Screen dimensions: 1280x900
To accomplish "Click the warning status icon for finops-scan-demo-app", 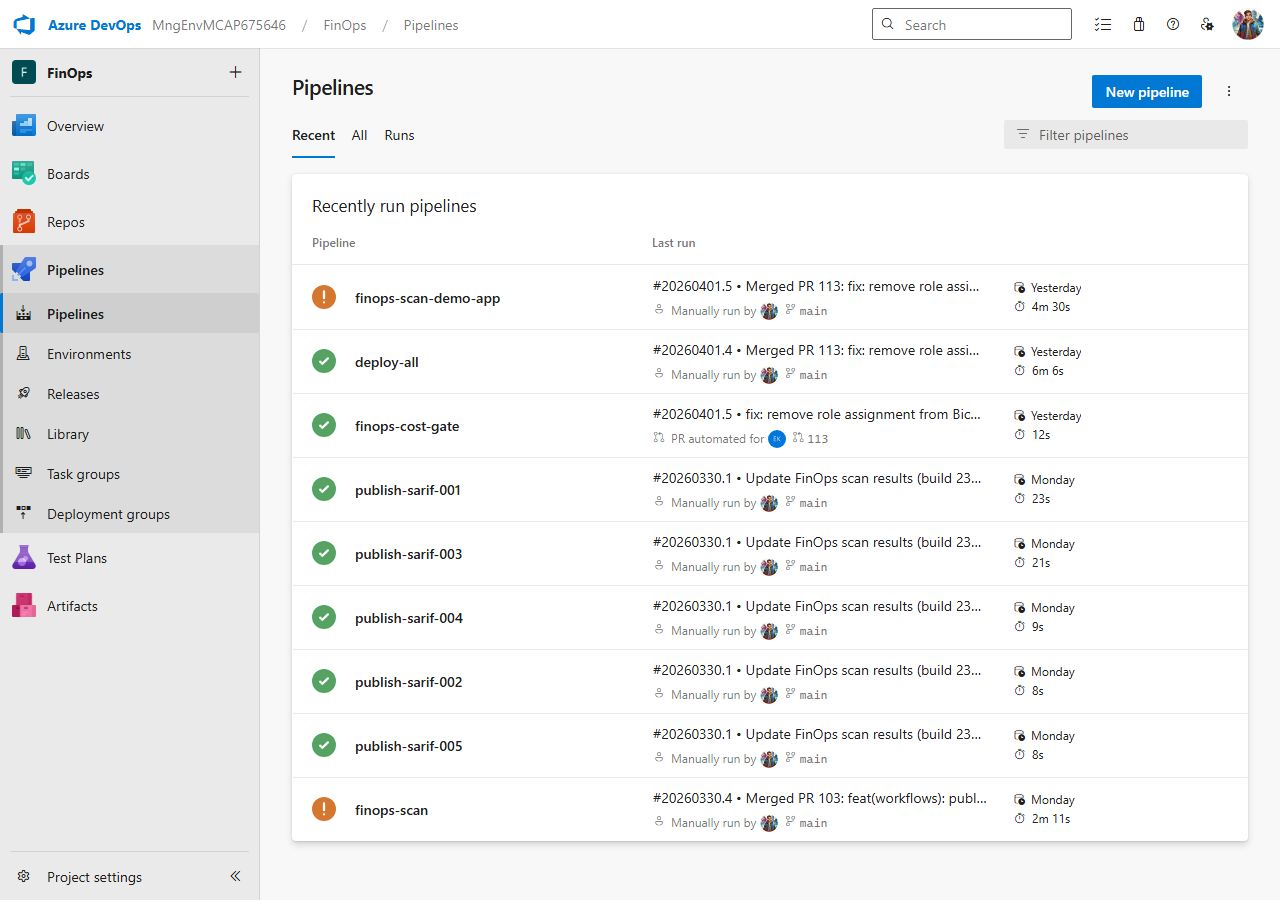I will coord(324,297).
